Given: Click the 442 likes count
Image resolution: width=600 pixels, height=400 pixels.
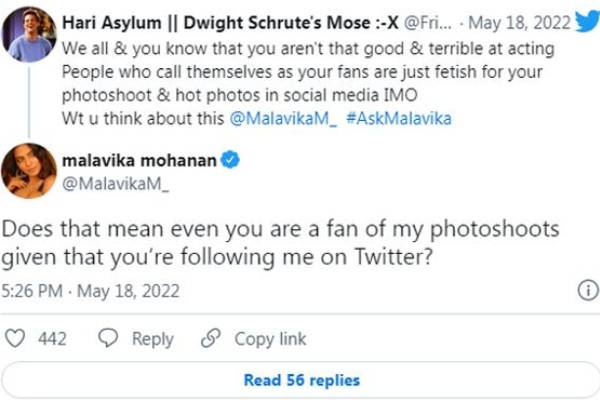Looking at the screenshot, I should point(52,339).
